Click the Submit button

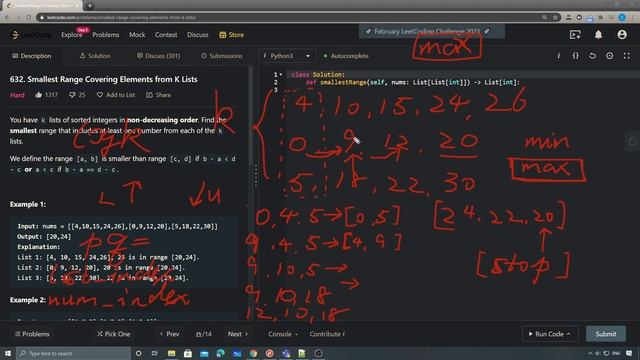[606, 334]
